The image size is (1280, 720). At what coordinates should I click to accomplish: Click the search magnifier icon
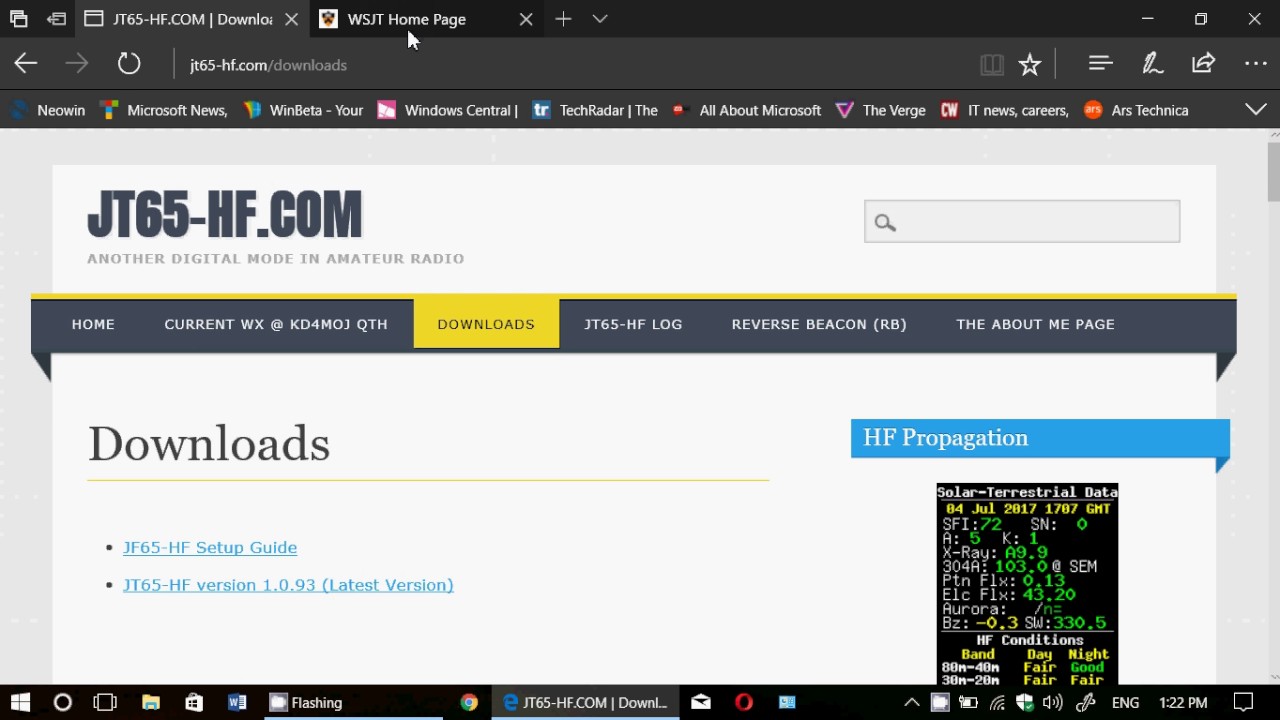885,222
